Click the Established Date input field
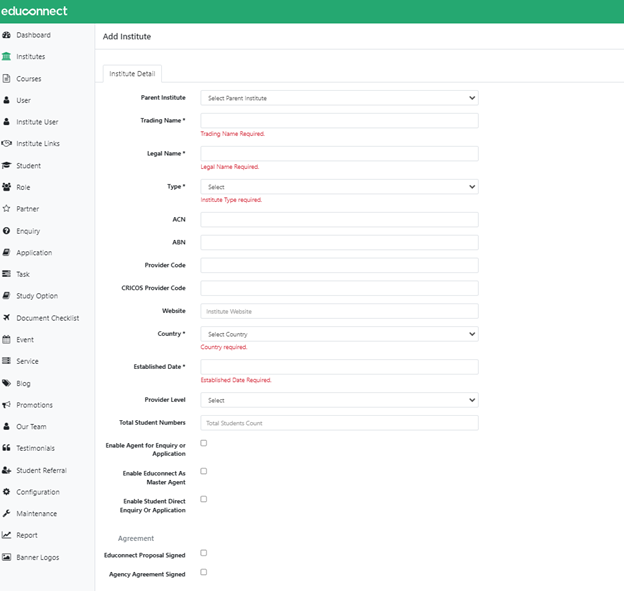This screenshot has height=591, width=624. [x=339, y=367]
